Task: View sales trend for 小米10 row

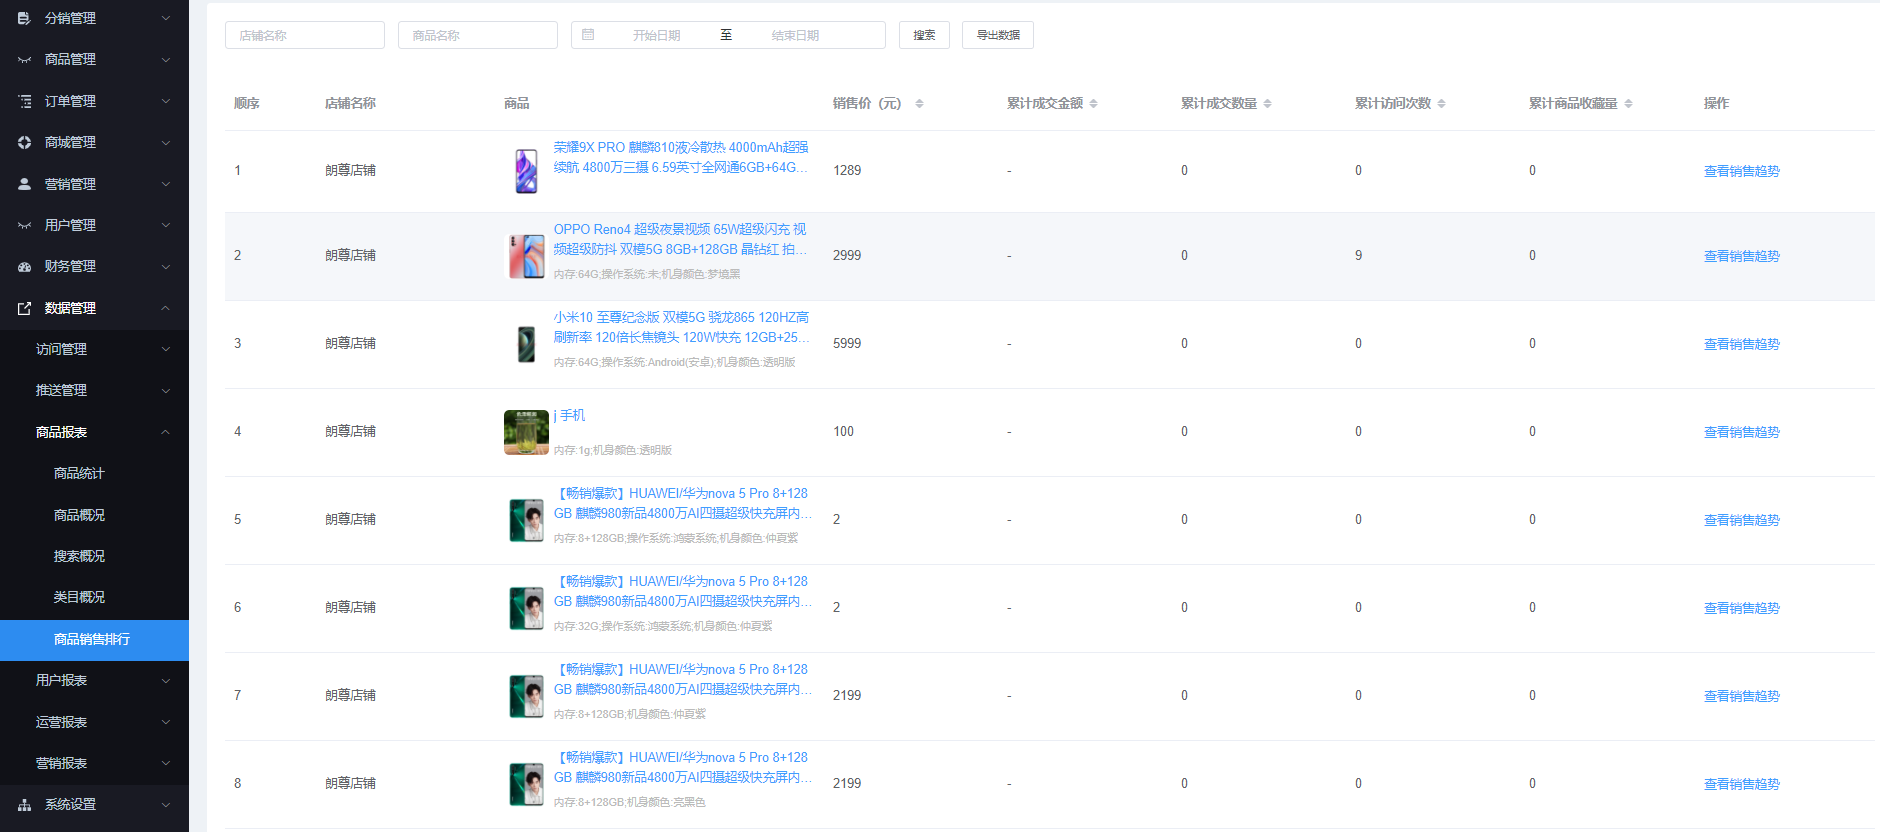Action: point(1741,344)
